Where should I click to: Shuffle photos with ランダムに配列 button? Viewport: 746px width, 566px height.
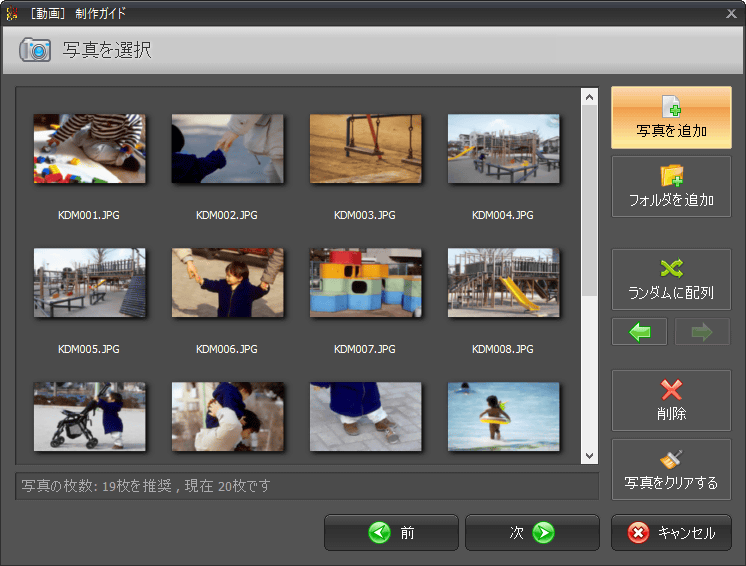pos(671,279)
